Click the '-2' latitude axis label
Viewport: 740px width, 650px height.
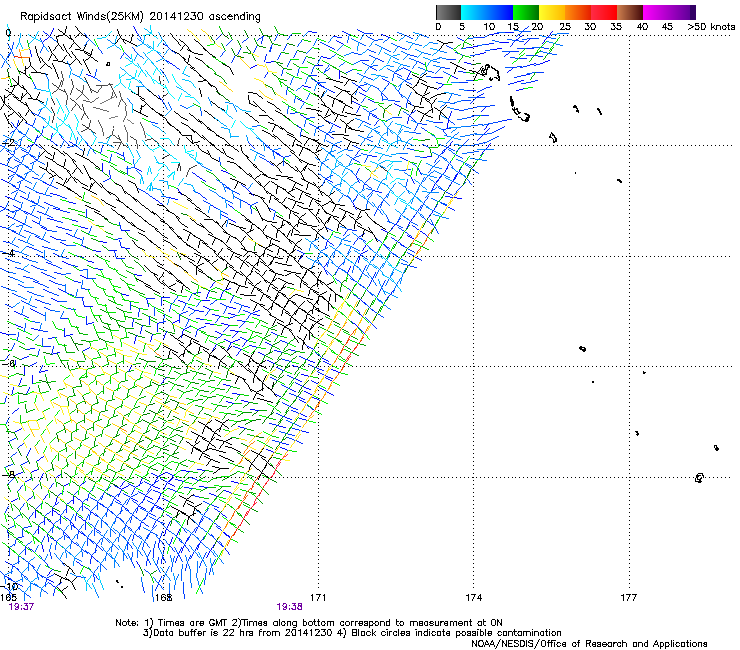[x=8, y=143]
